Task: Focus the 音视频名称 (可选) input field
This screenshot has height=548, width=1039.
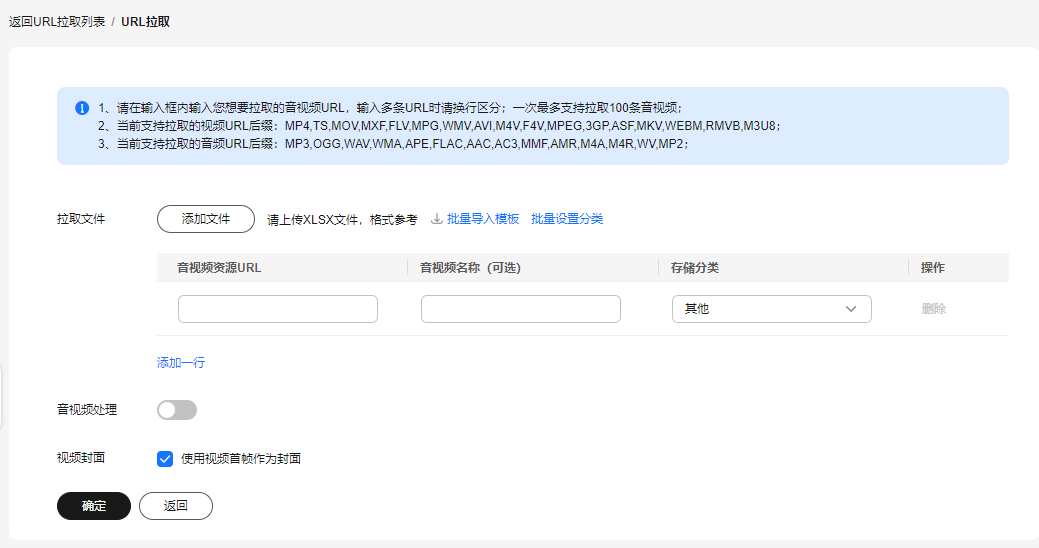Action: (x=521, y=309)
